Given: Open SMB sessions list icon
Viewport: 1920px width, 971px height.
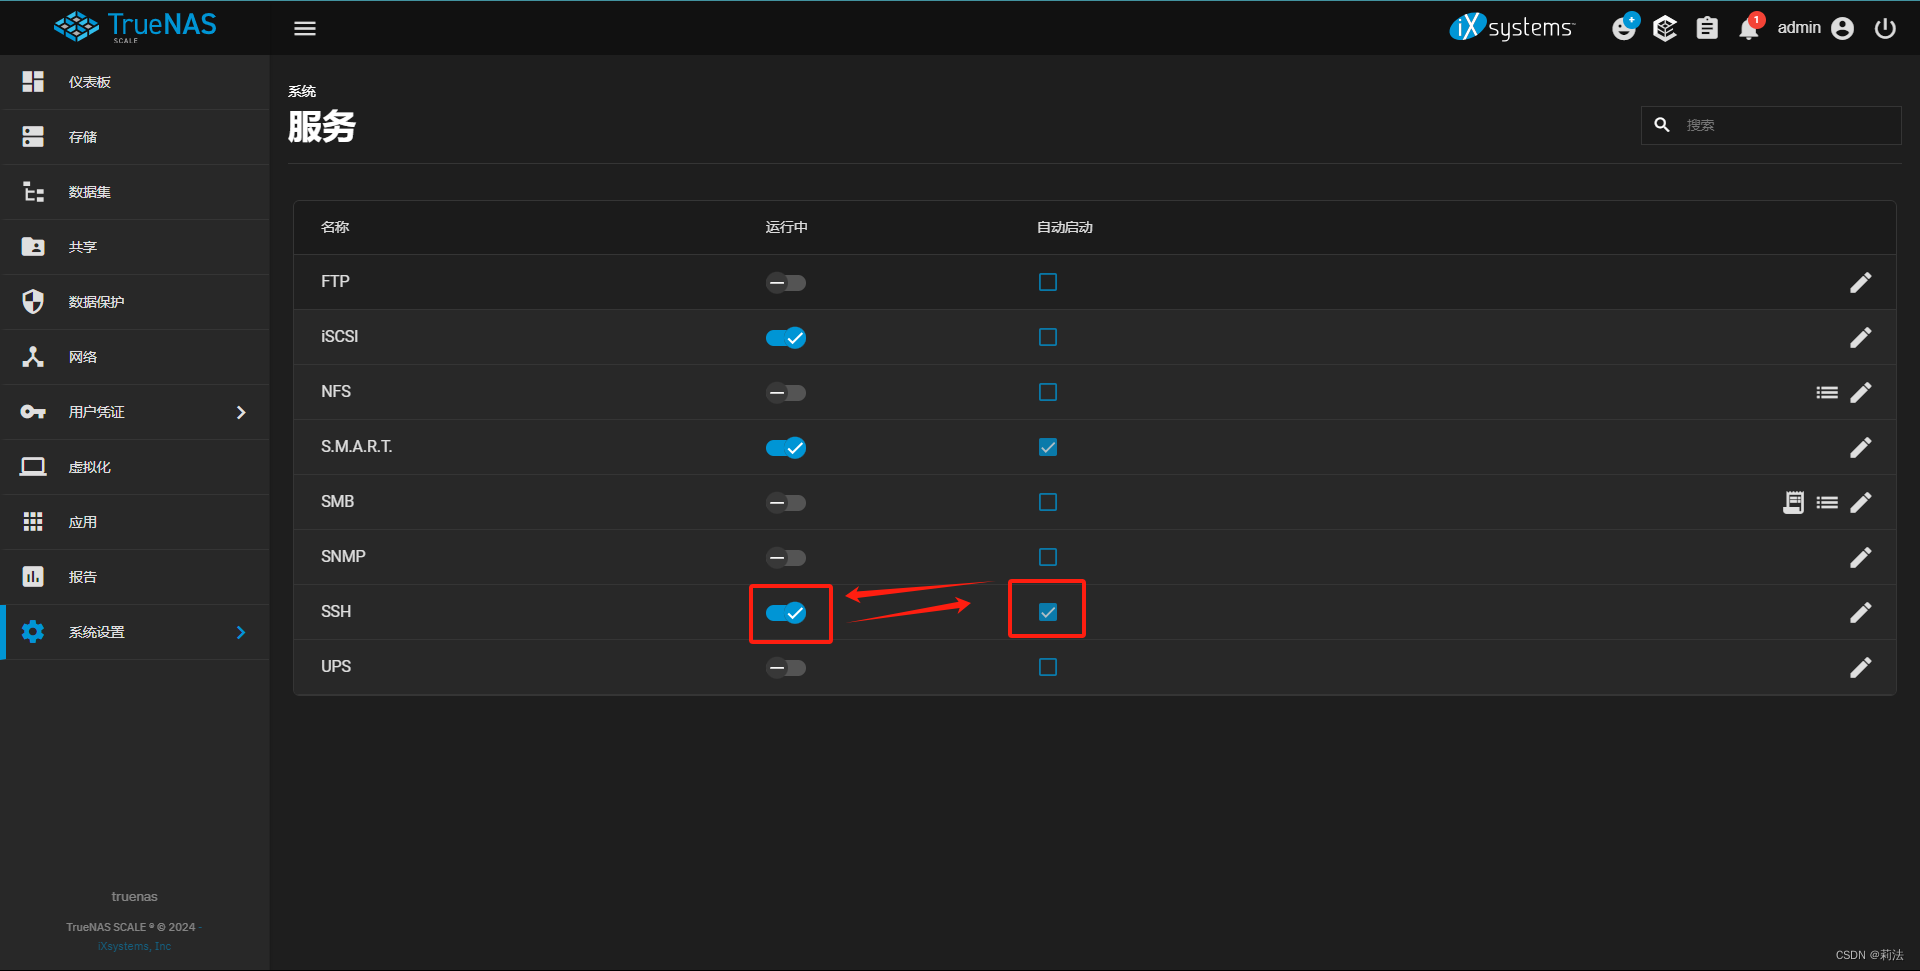Looking at the screenshot, I should (1827, 503).
